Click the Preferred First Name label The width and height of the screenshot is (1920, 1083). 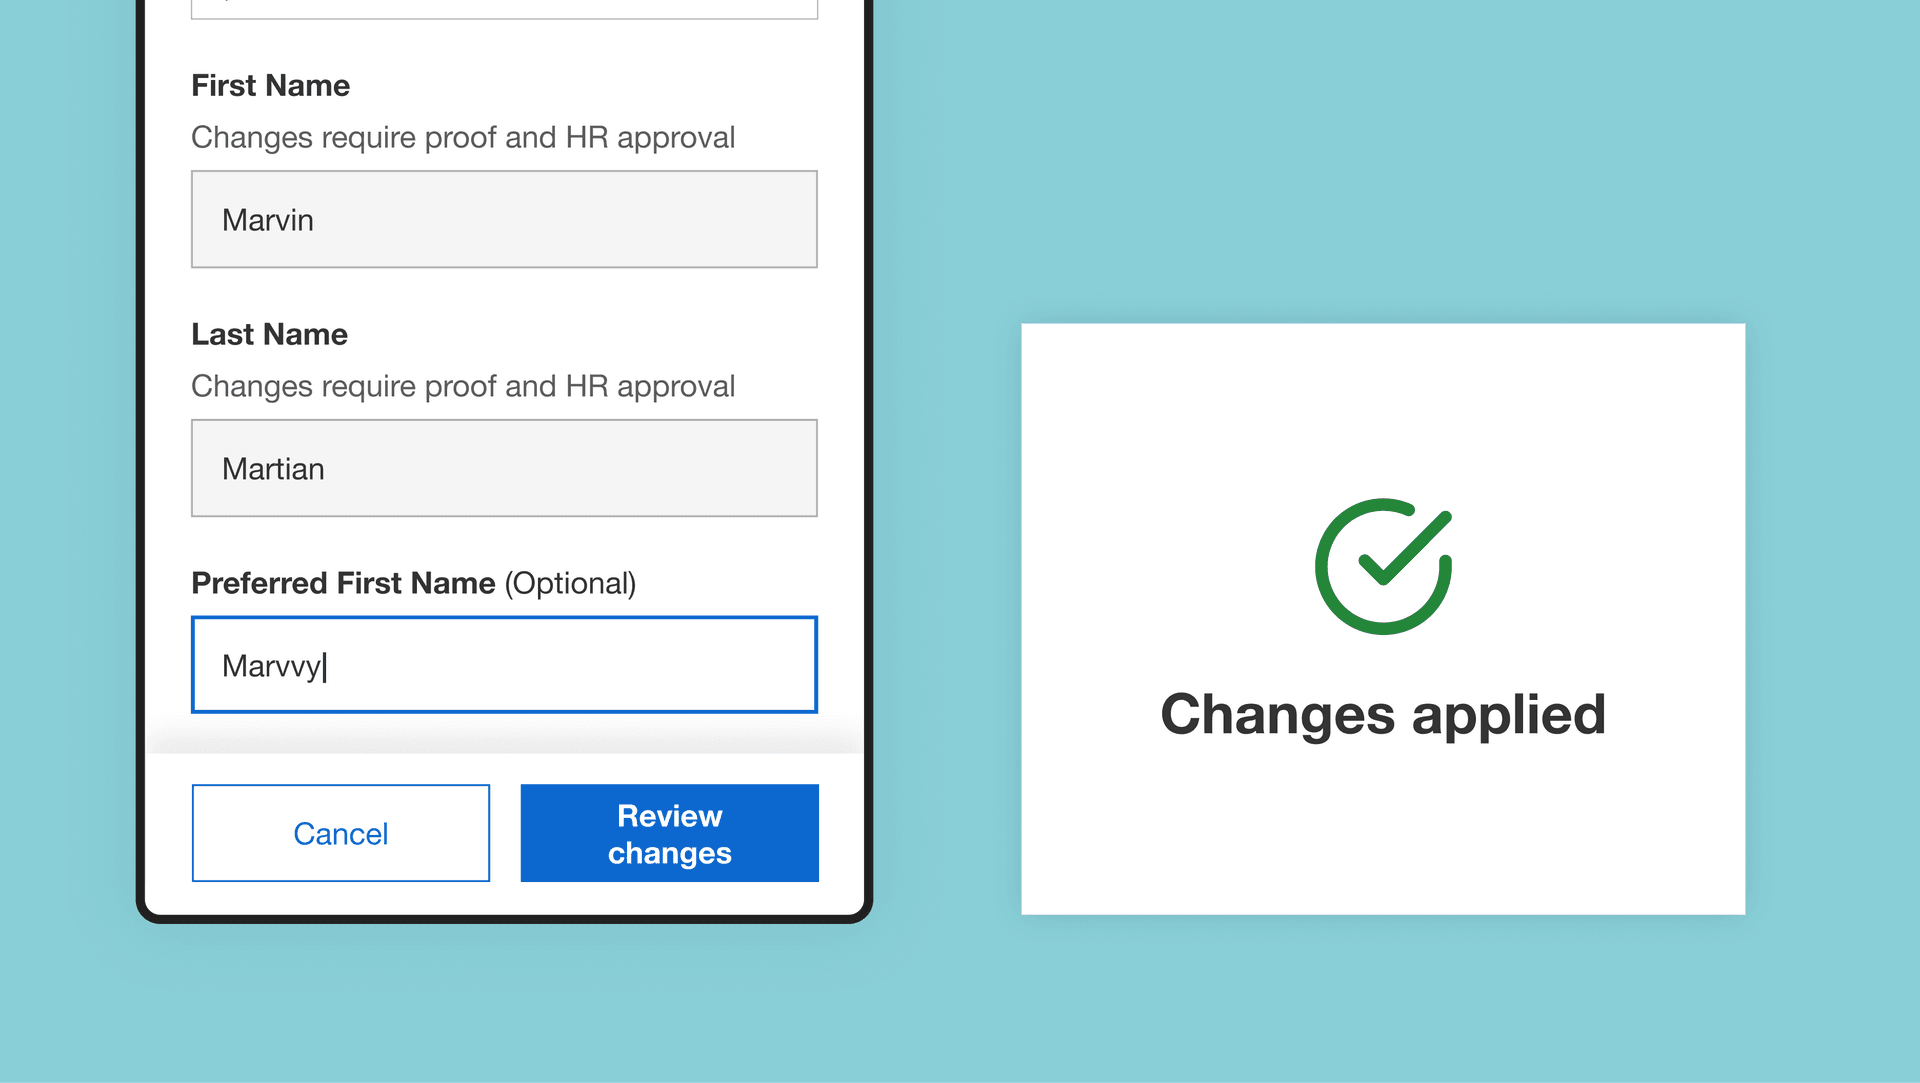coord(343,583)
